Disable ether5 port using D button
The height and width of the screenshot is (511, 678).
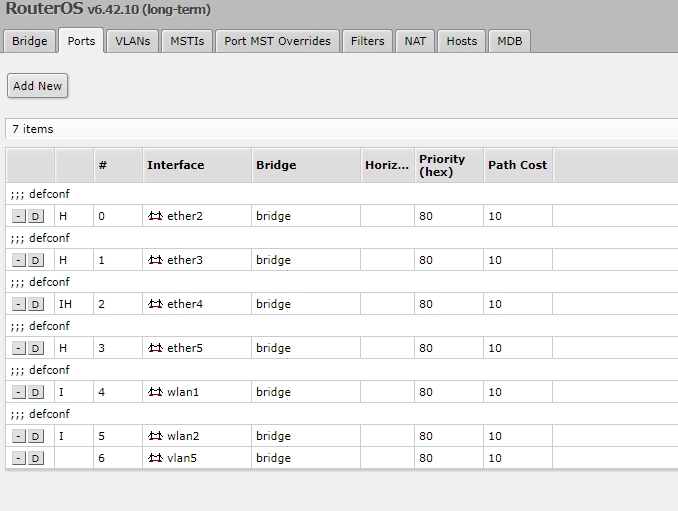point(36,348)
